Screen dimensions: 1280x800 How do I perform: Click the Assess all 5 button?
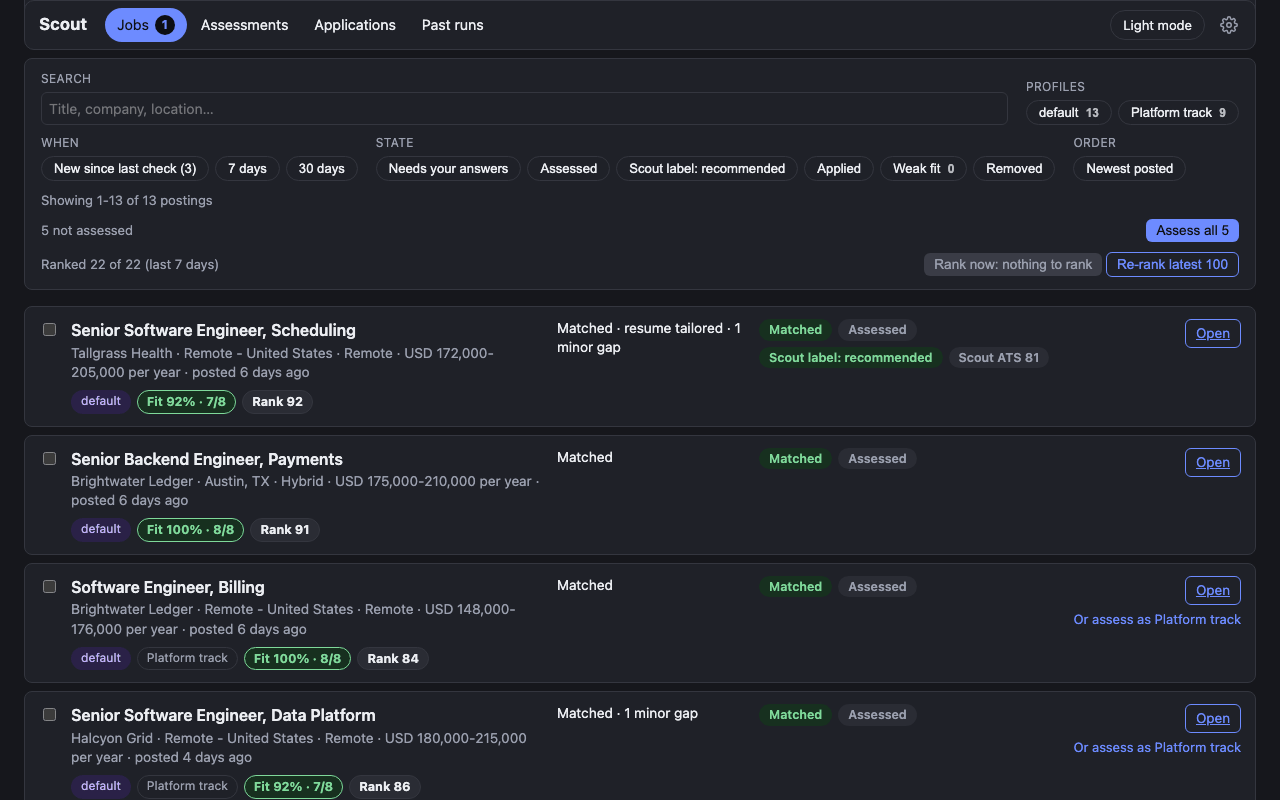coord(1193,230)
